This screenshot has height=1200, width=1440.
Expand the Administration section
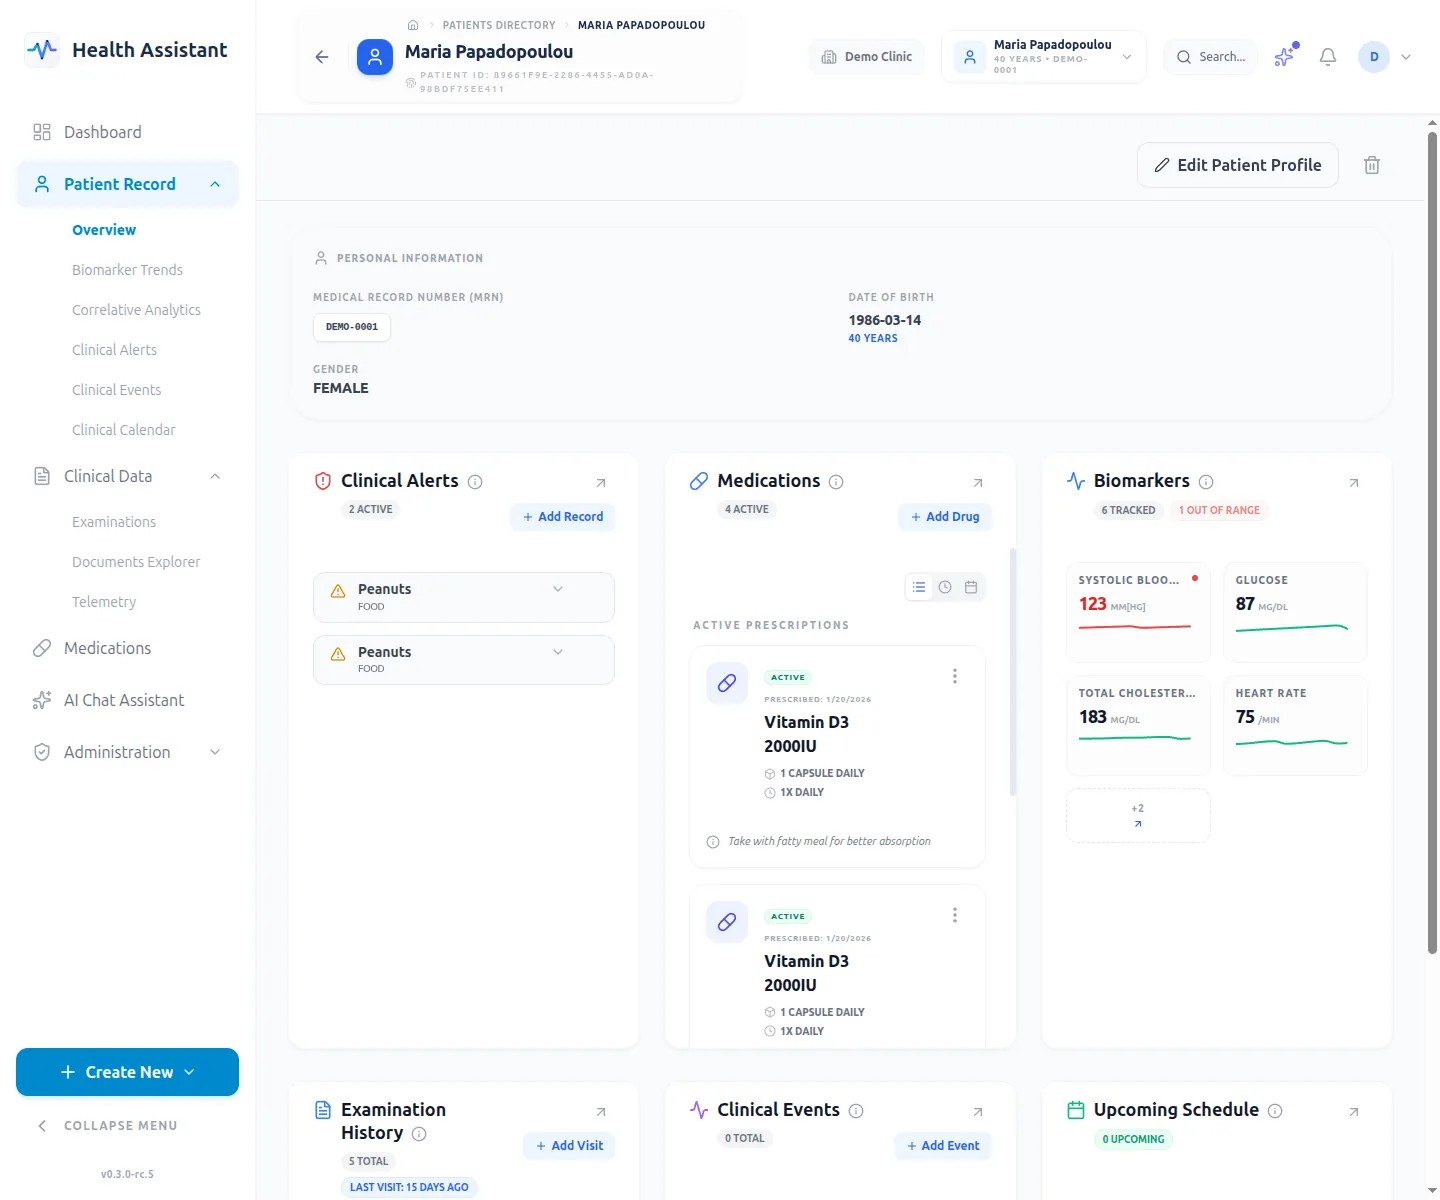tap(215, 752)
